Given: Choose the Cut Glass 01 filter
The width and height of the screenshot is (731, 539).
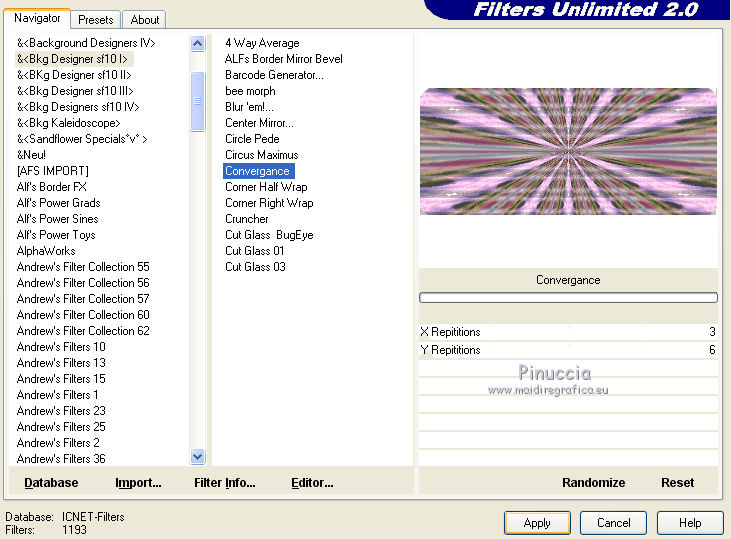Looking at the screenshot, I should click(255, 251).
